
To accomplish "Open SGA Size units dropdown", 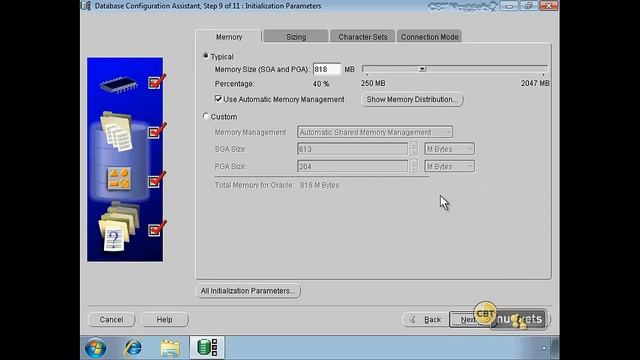I will point(449,149).
